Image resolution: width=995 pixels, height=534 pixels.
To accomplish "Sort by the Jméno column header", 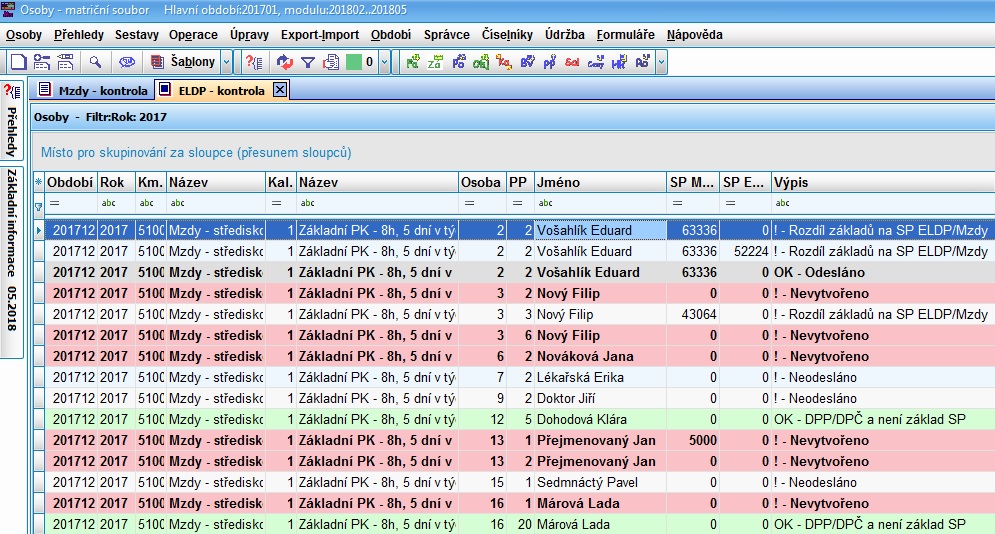I will click(600, 183).
